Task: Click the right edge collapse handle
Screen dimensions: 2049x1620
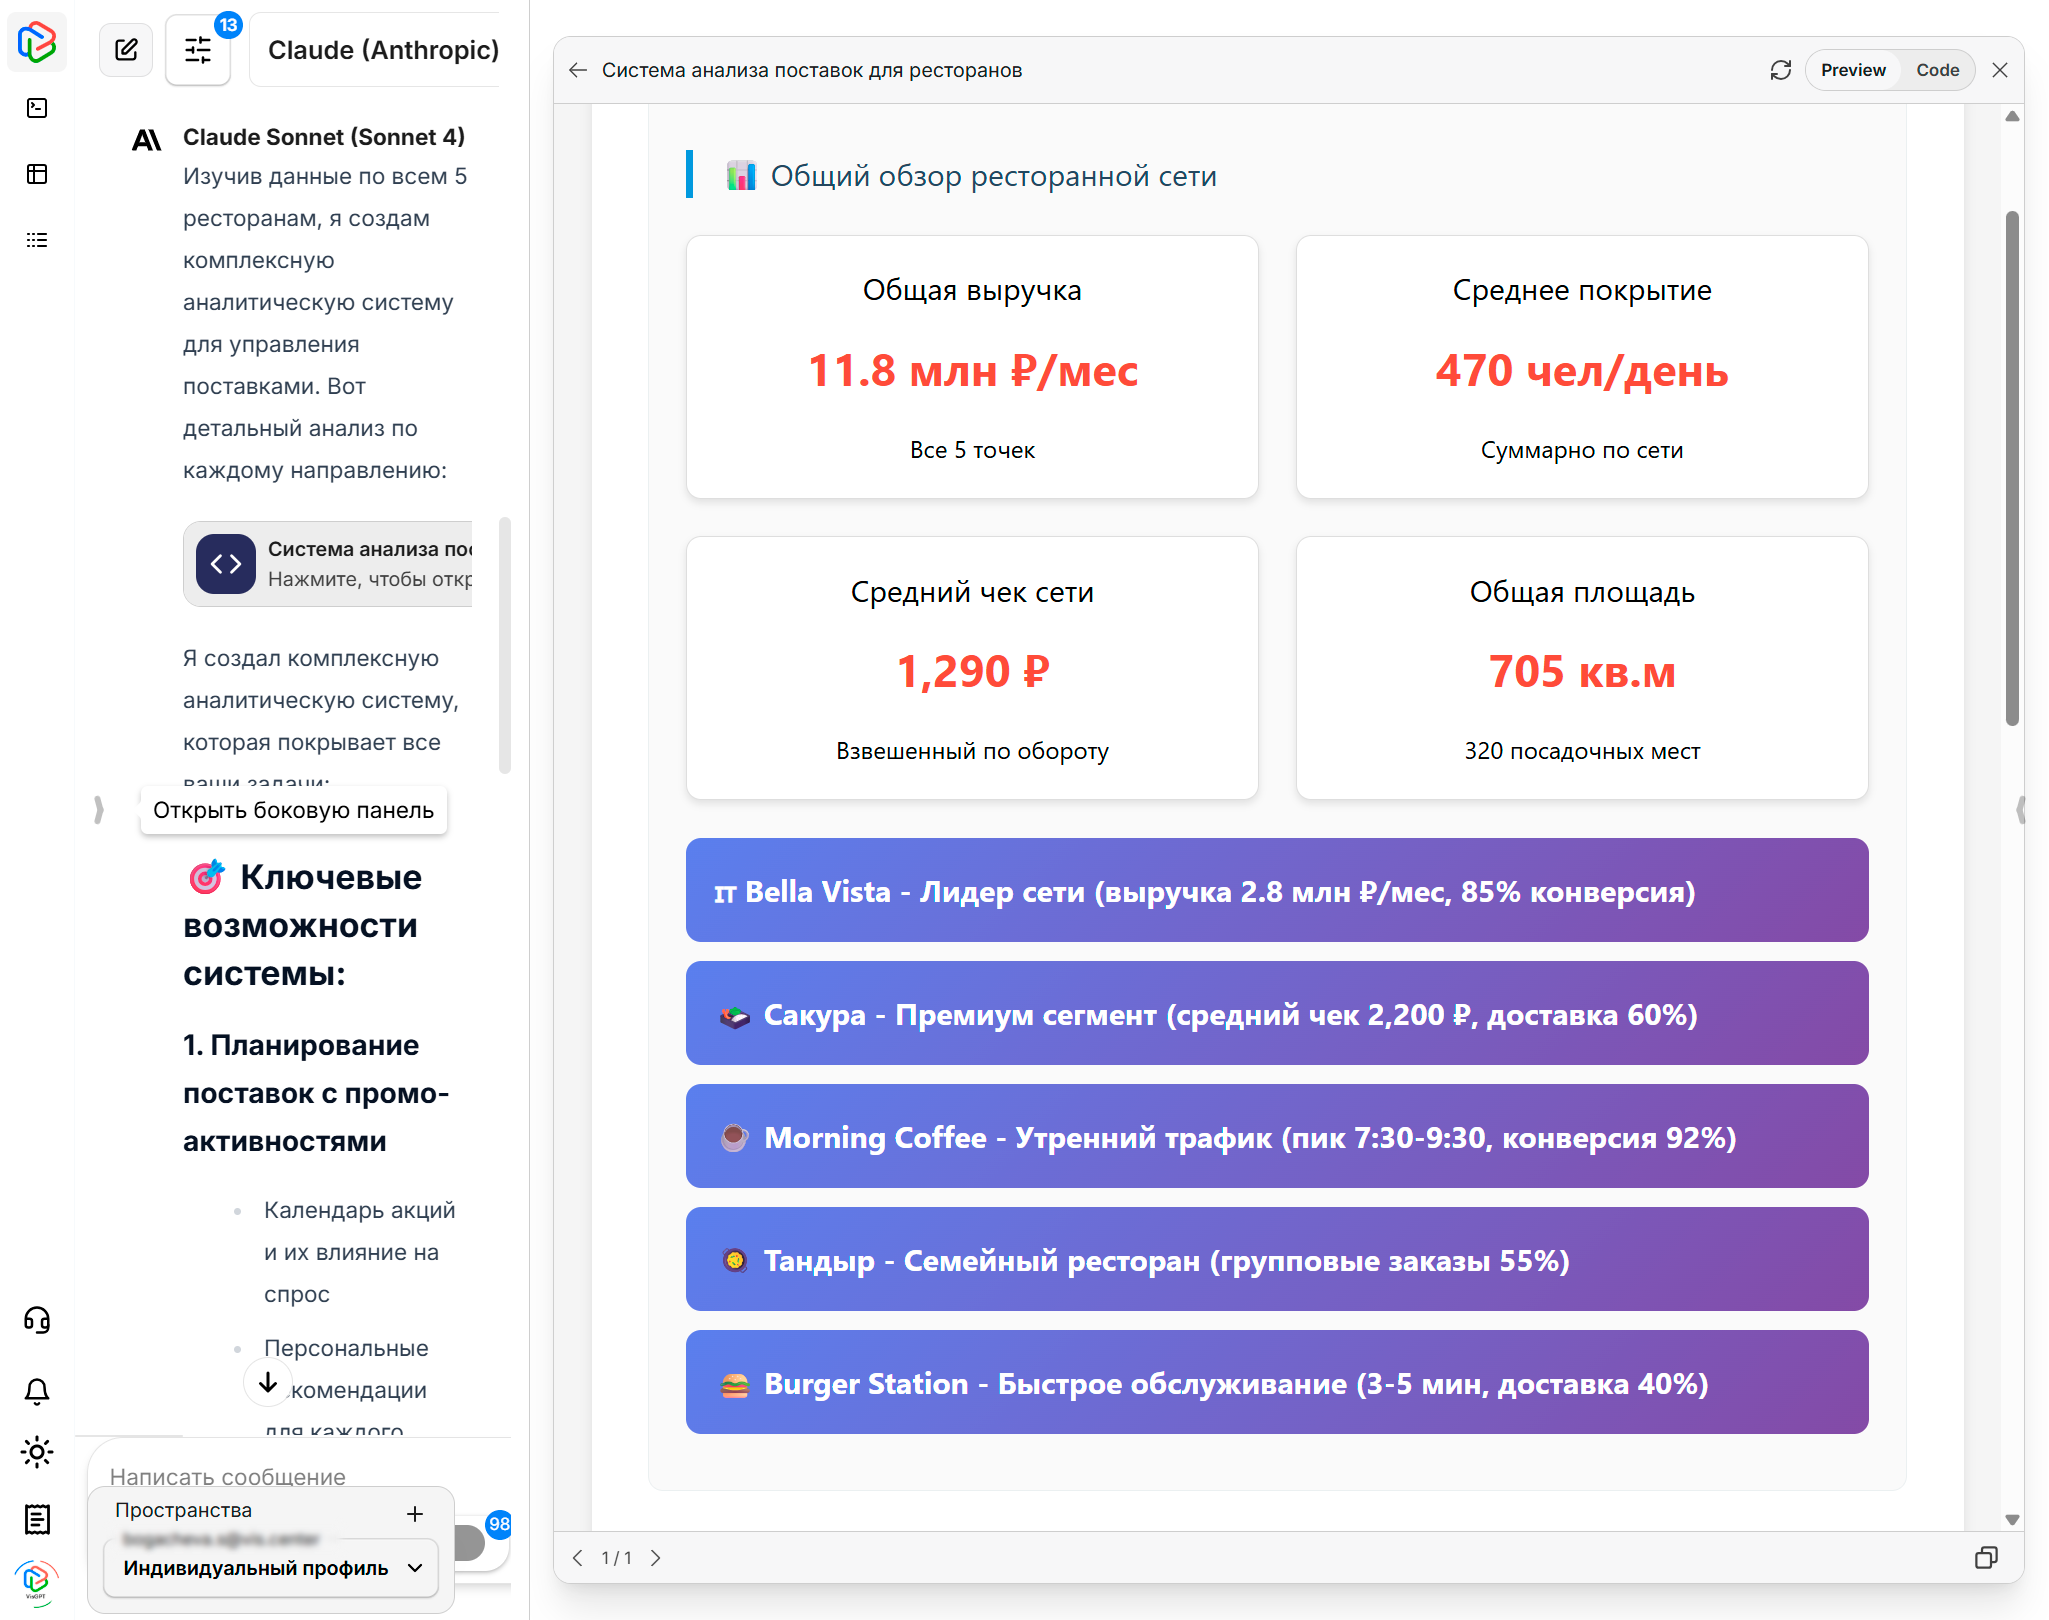Action: pos(2021,809)
